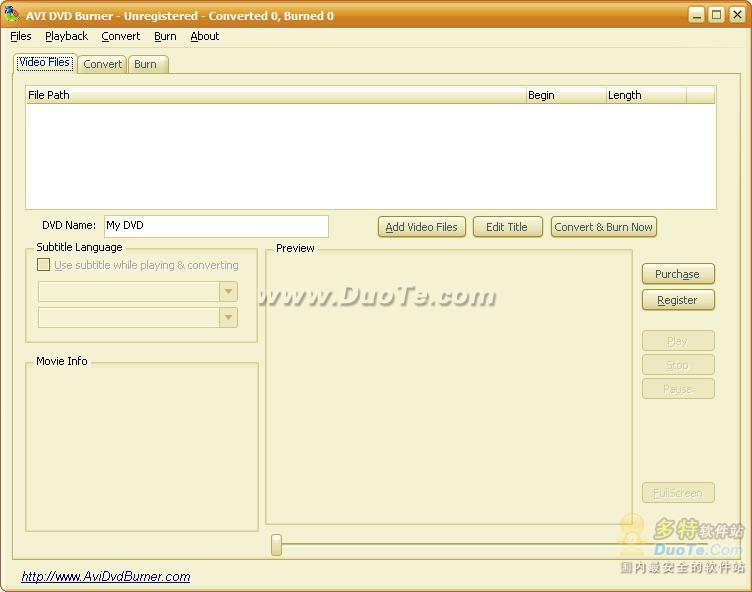Maximize the AVI DVD Burner window

[717, 15]
